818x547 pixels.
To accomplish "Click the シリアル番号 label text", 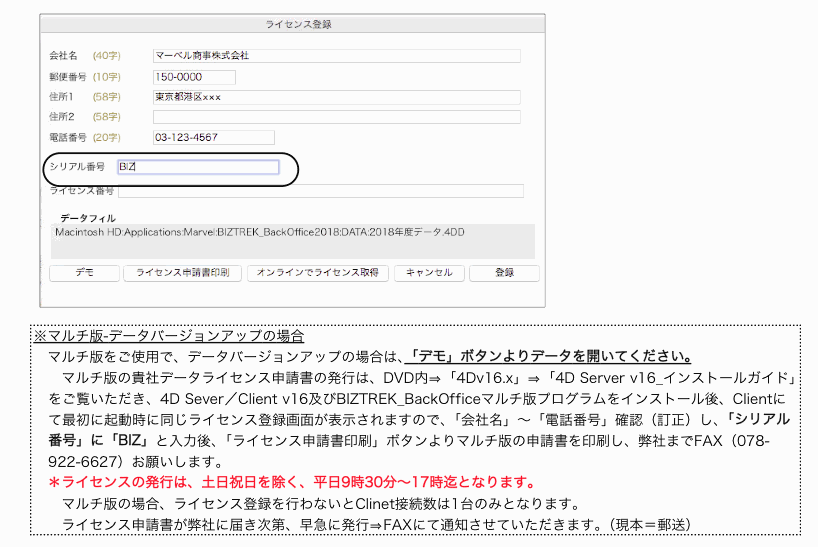I will pos(77,168).
